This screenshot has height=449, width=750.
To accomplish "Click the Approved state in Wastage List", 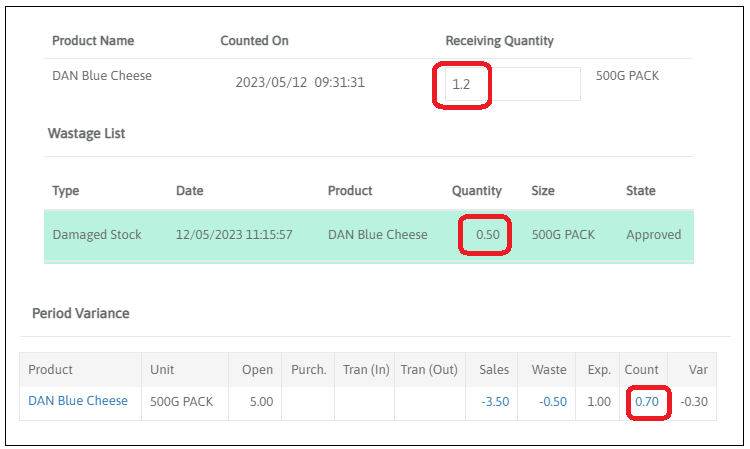I will pyautogui.click(x=653, y=235).
